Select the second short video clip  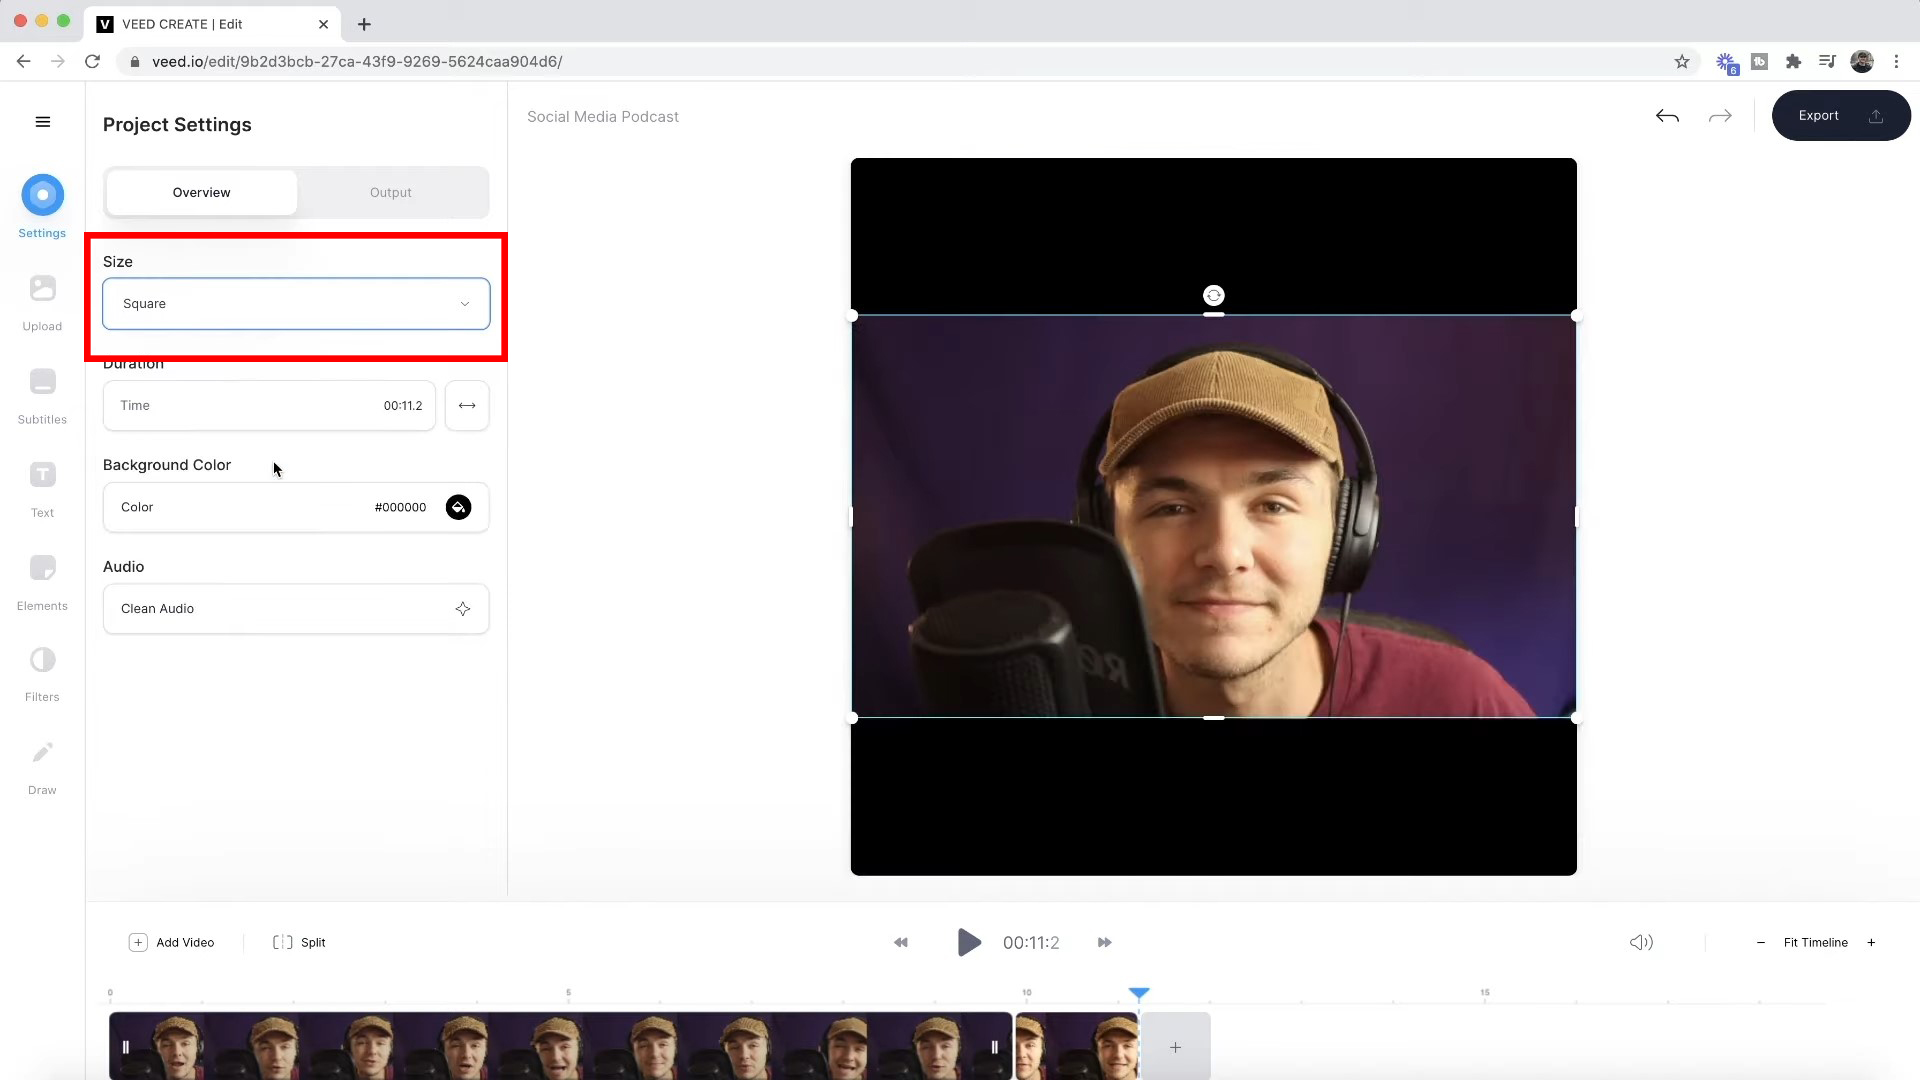(x=1077, y=1046)
